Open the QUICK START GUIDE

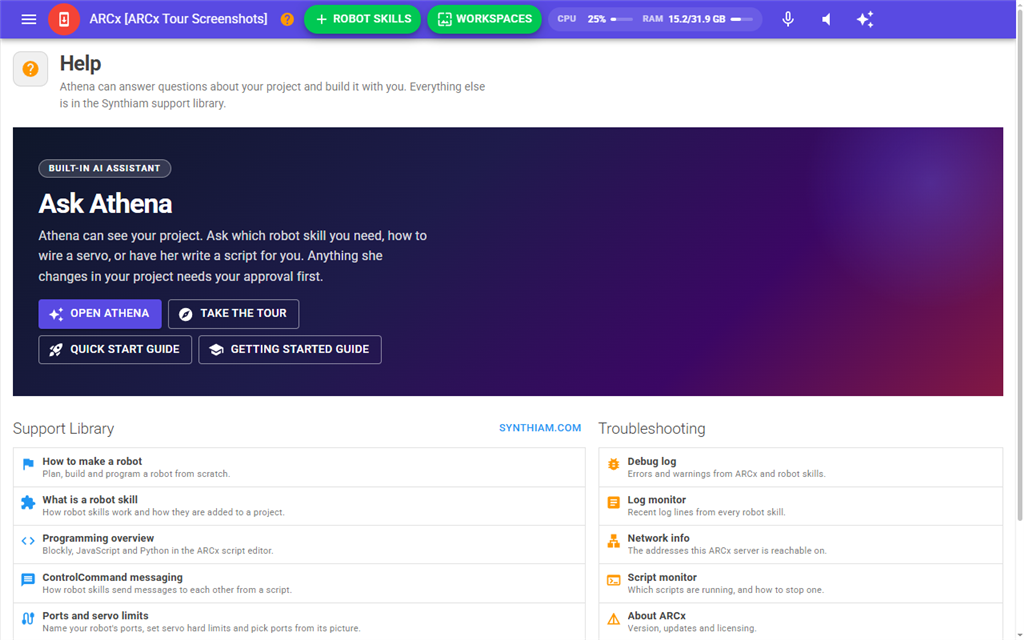(115, 349)
